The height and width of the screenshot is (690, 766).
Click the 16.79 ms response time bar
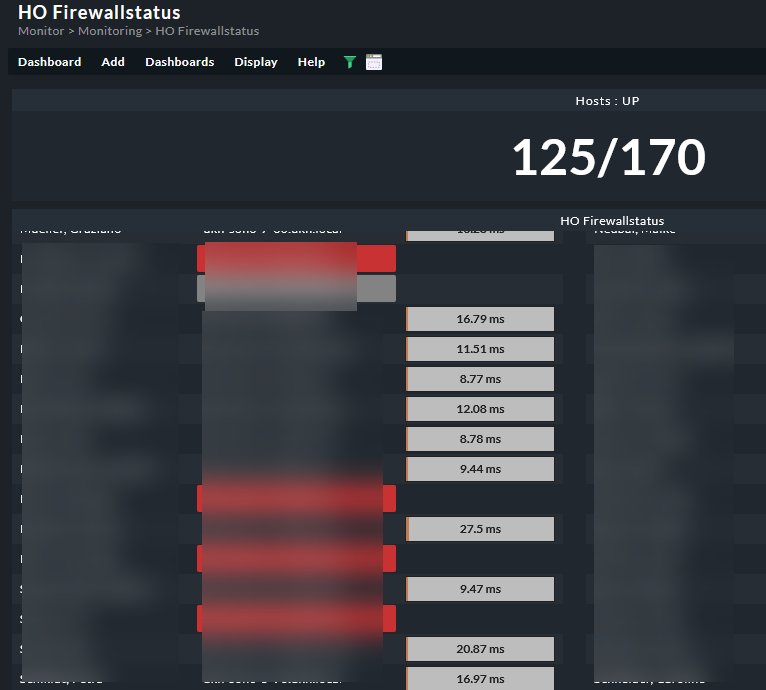[x=480, y=319]
